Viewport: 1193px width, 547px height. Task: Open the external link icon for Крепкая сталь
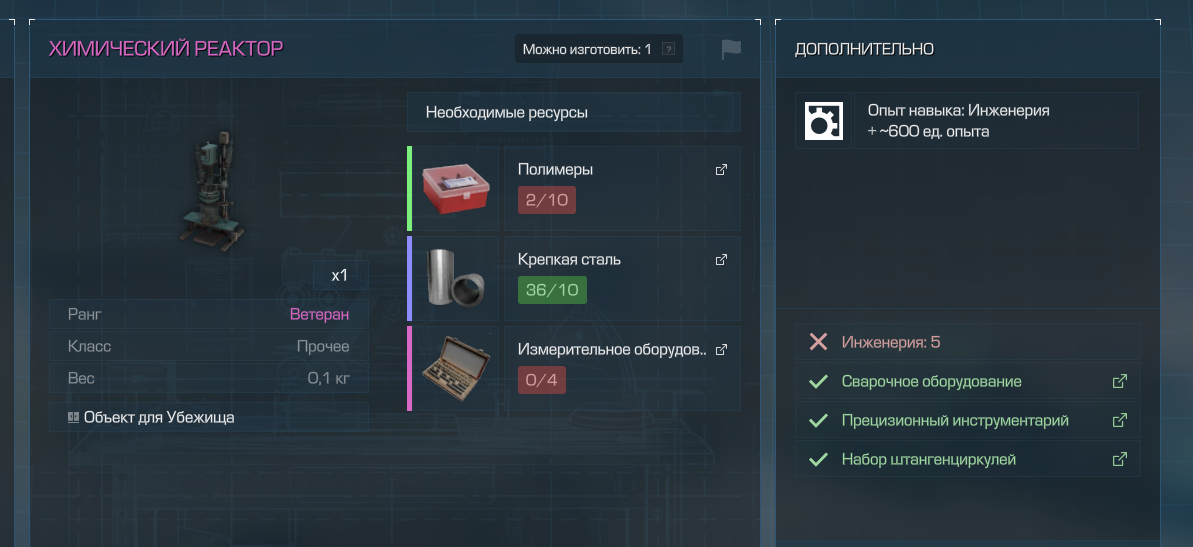(x=721, y=259)
